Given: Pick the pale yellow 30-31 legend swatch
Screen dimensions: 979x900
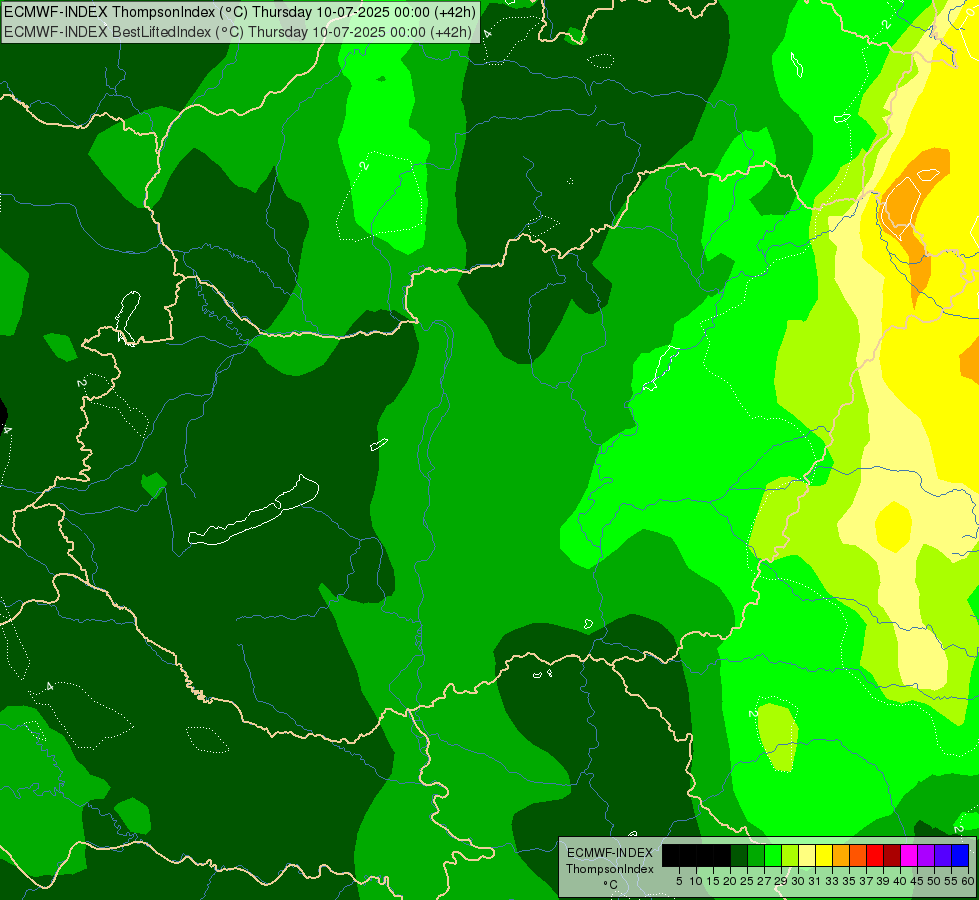Looking at the screenshot, I should click(x=807, y=856).
